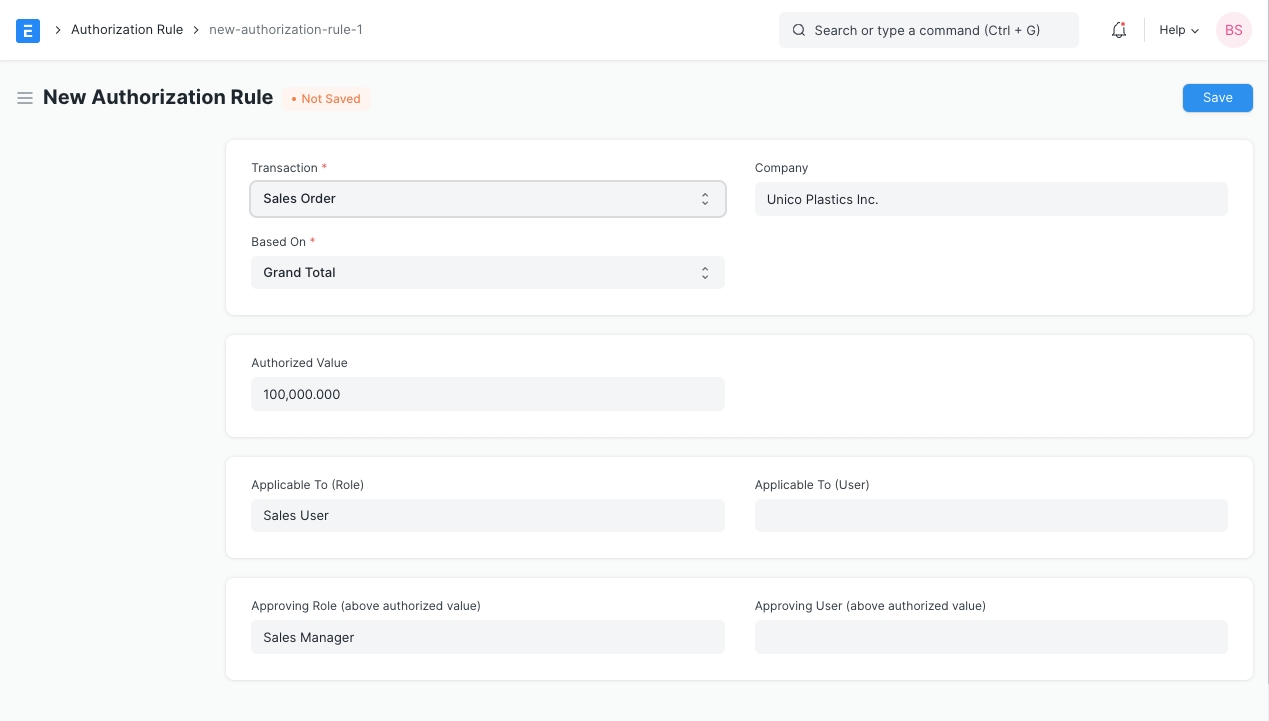
Task: Click the Applicable To (Role) field
Action: coord(487,516)
